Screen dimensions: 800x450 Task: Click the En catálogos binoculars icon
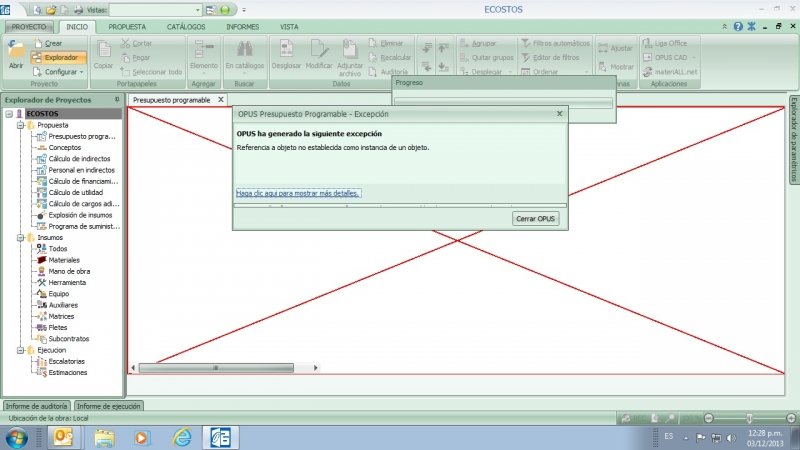(243, 50)
